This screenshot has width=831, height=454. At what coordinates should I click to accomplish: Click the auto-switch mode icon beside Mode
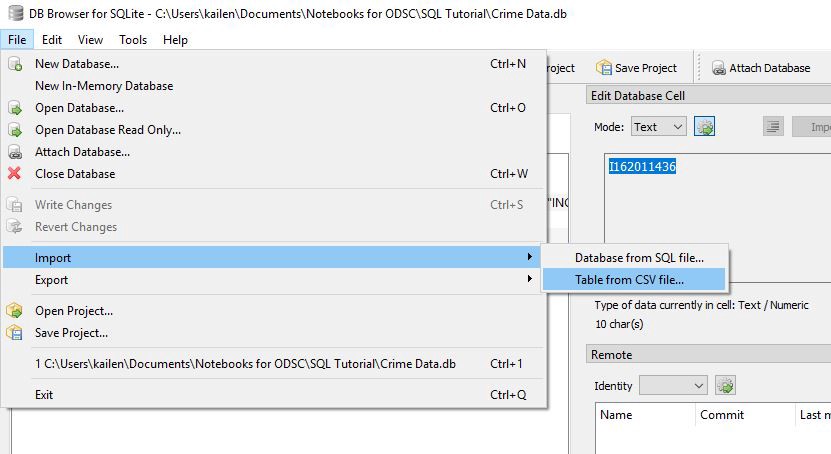[704, 127]
